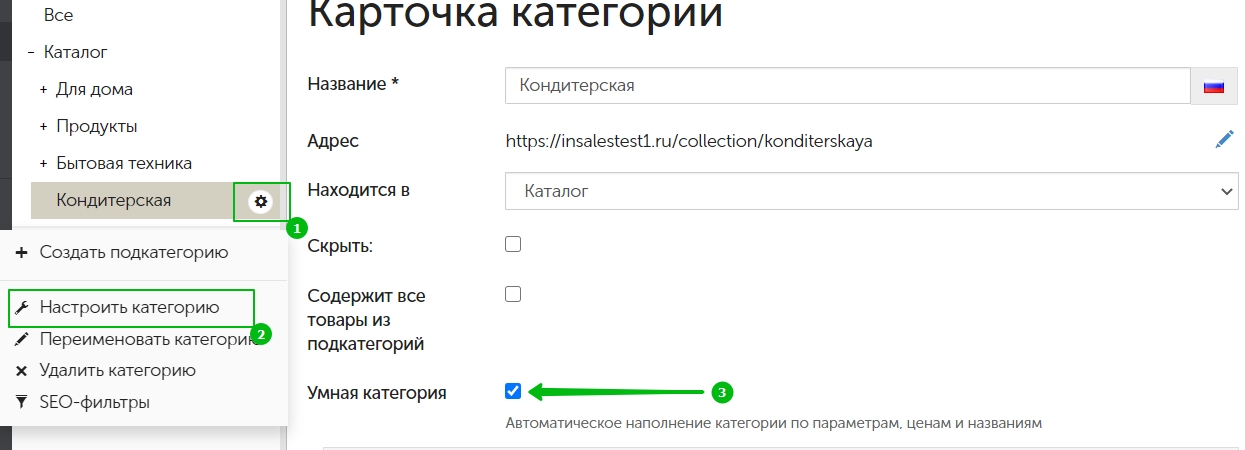Screen dimensions: 1245x450
Task: Click the plus icon beside Создать подкатегорию
Action: (x=22, y=253)
